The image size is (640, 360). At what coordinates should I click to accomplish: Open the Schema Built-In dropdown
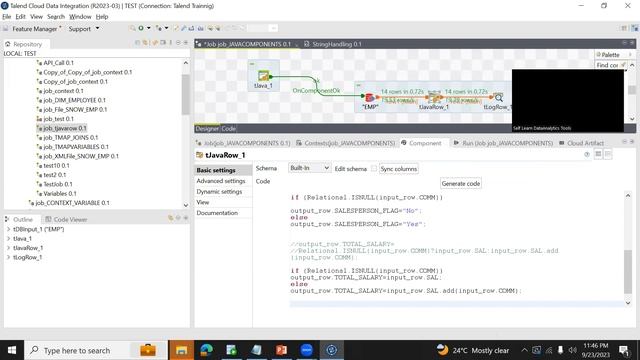309,168
